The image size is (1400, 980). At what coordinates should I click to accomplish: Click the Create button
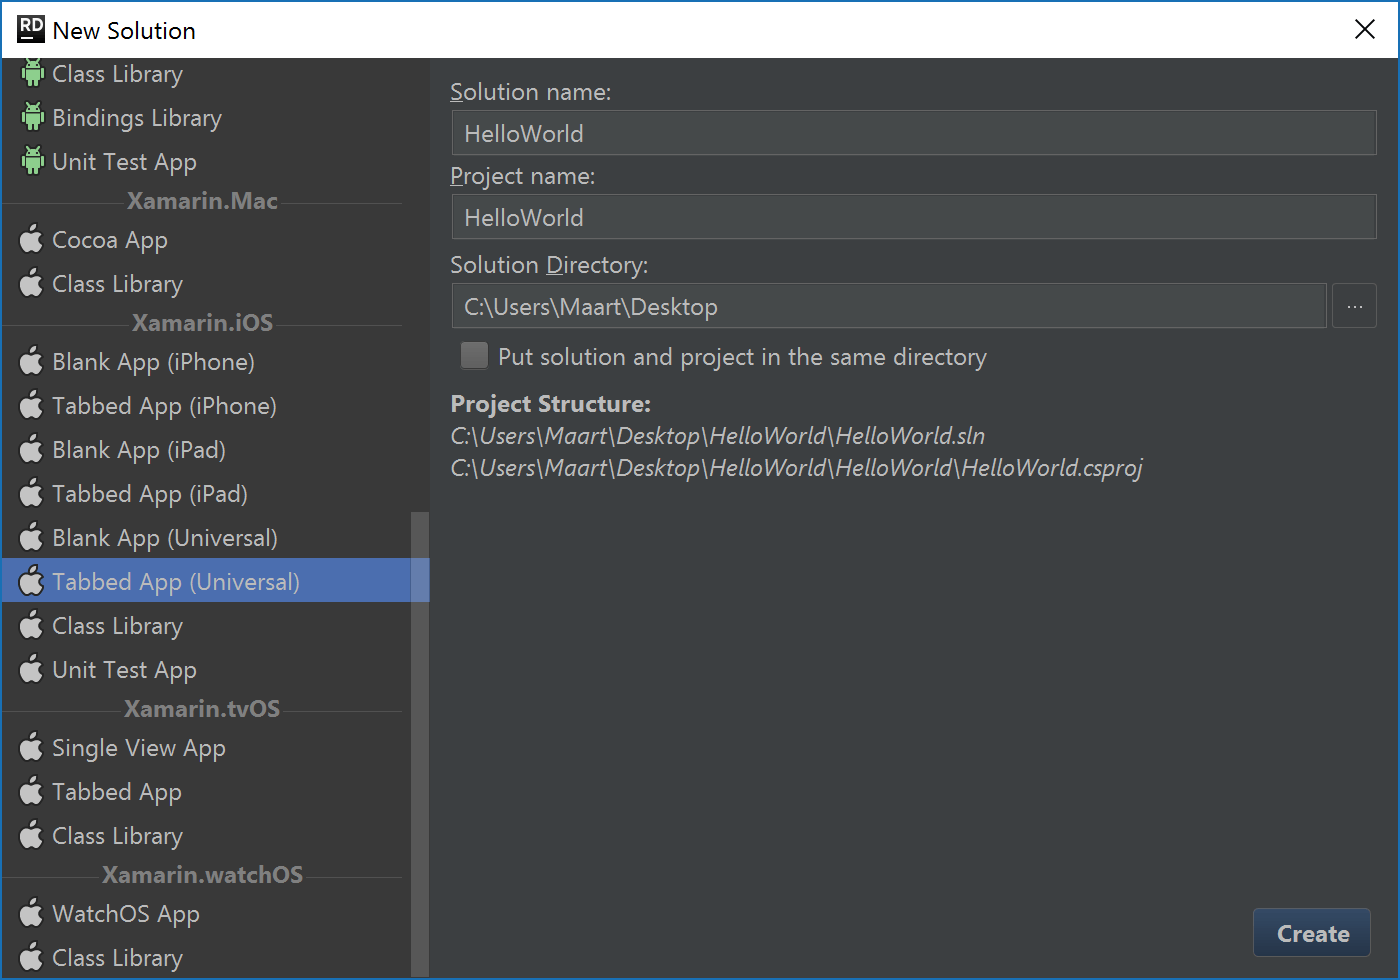click(x=1312, y=933)
